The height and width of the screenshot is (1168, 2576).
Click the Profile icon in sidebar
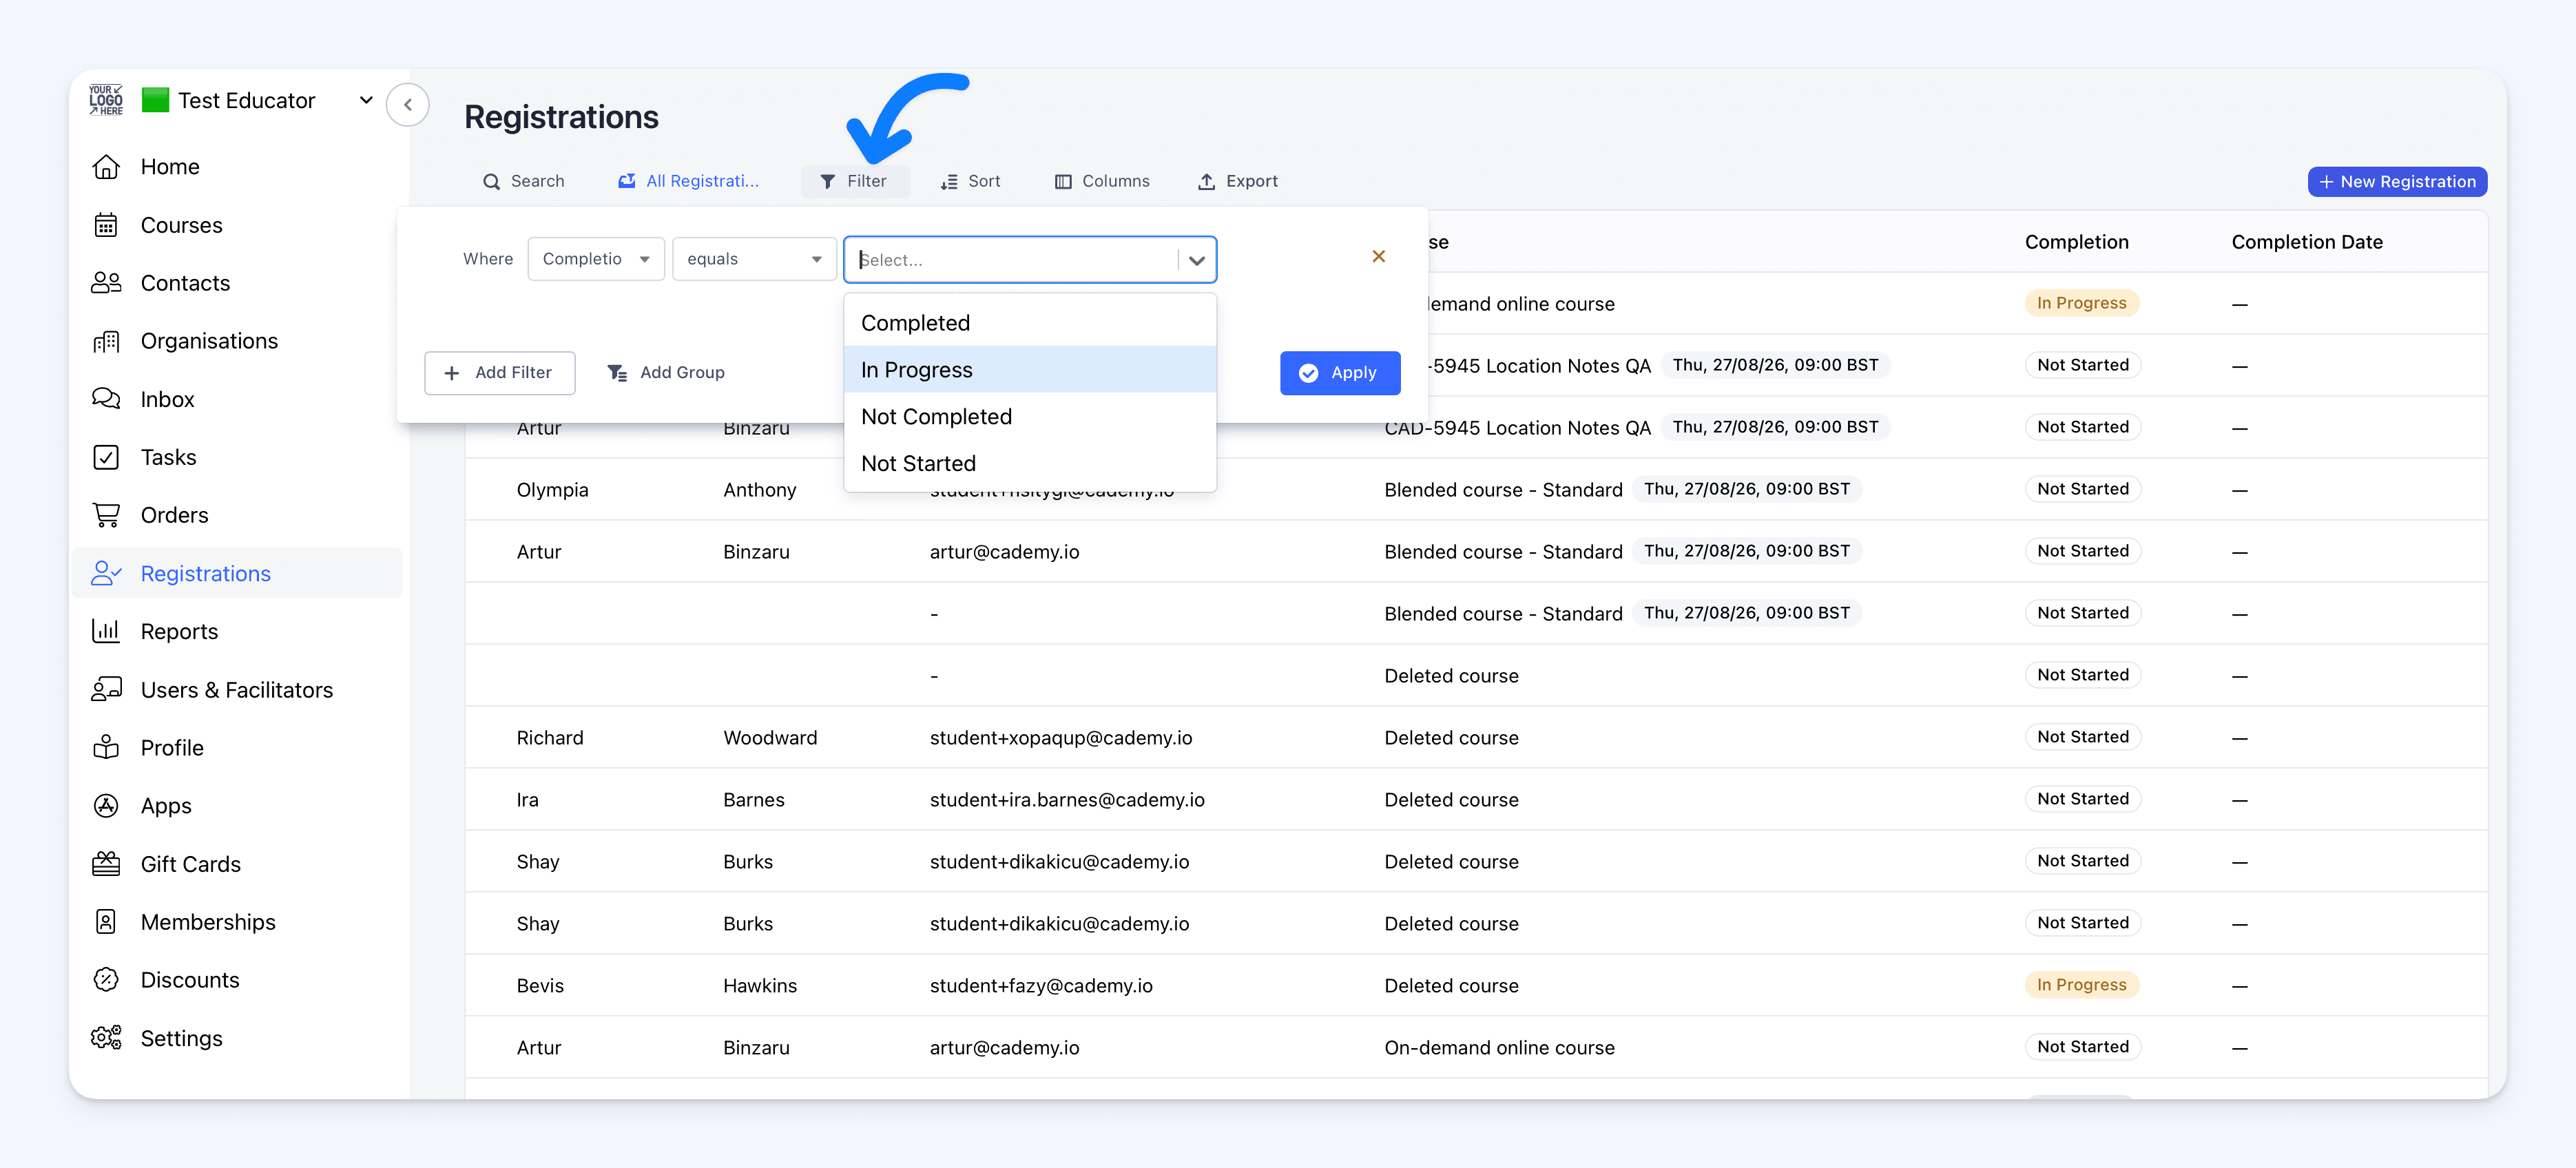pos(106,747)
